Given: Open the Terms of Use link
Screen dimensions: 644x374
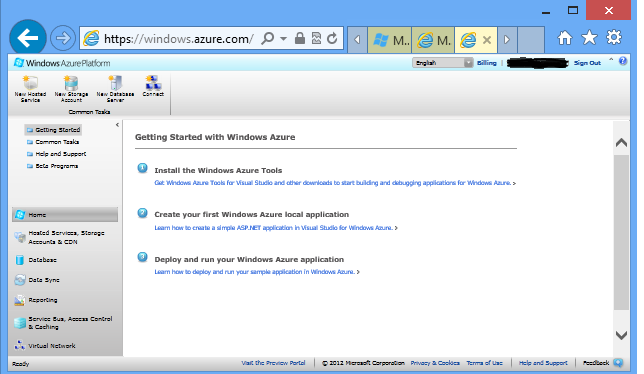Looking at the screenshot, I should [x=485, y=363].
